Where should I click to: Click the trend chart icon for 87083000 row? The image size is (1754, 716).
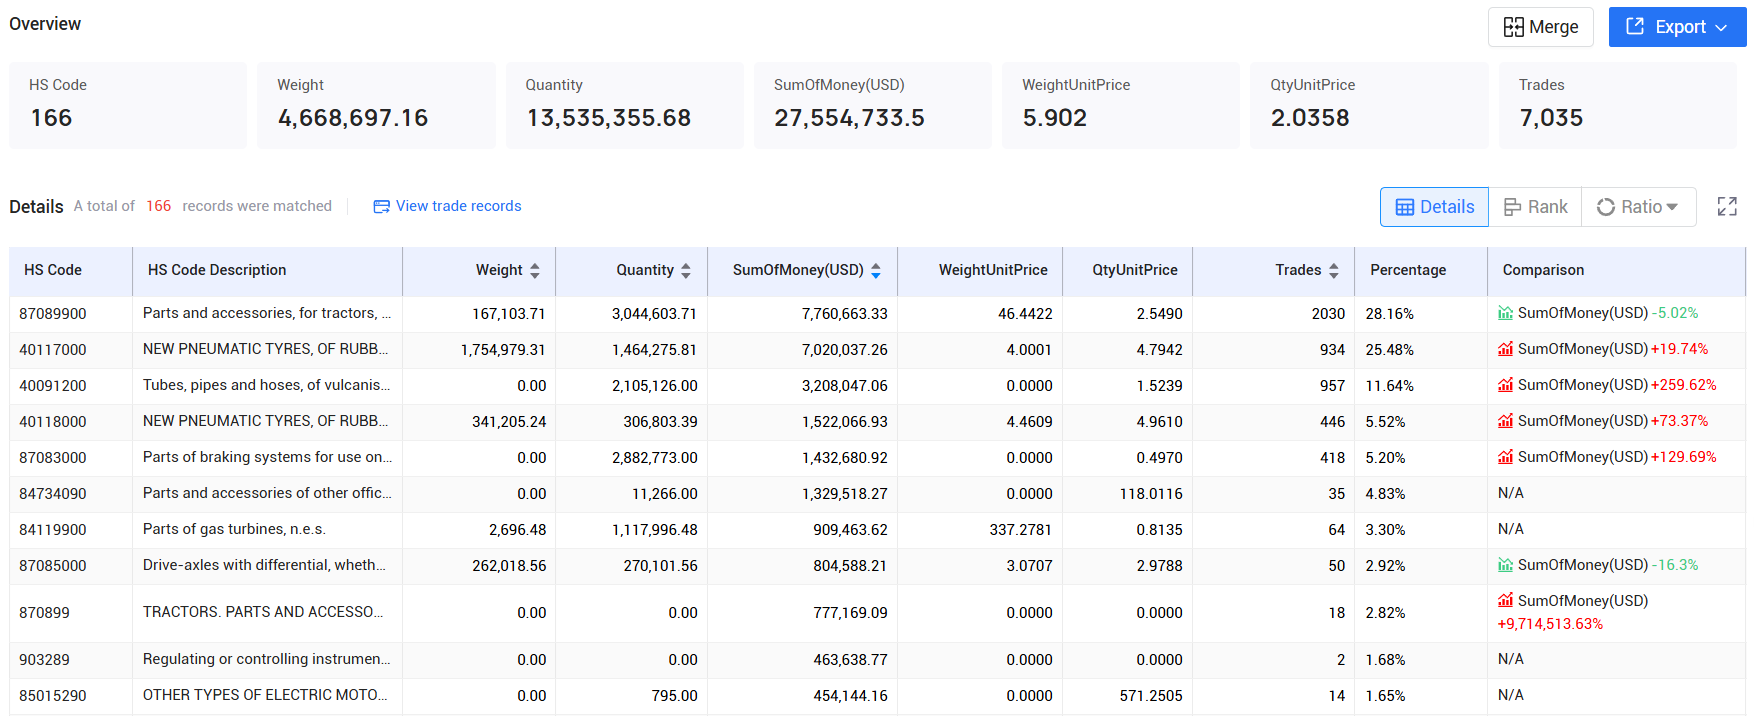click(1505, 457)
